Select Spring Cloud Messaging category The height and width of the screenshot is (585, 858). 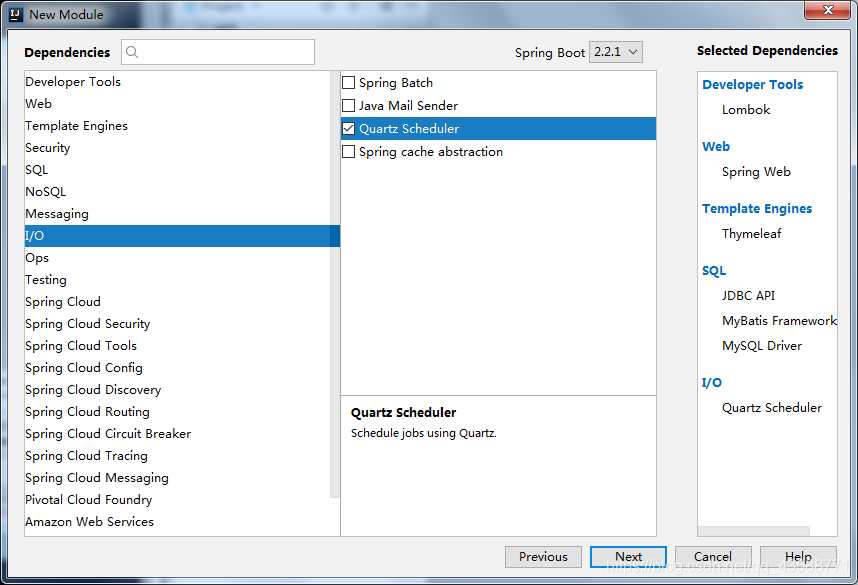[x=177, y=478]
